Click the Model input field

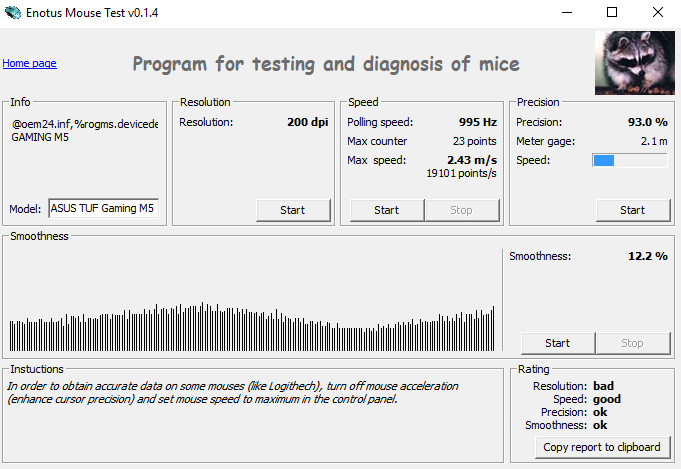pyautogui.click(x=102, y=209)
